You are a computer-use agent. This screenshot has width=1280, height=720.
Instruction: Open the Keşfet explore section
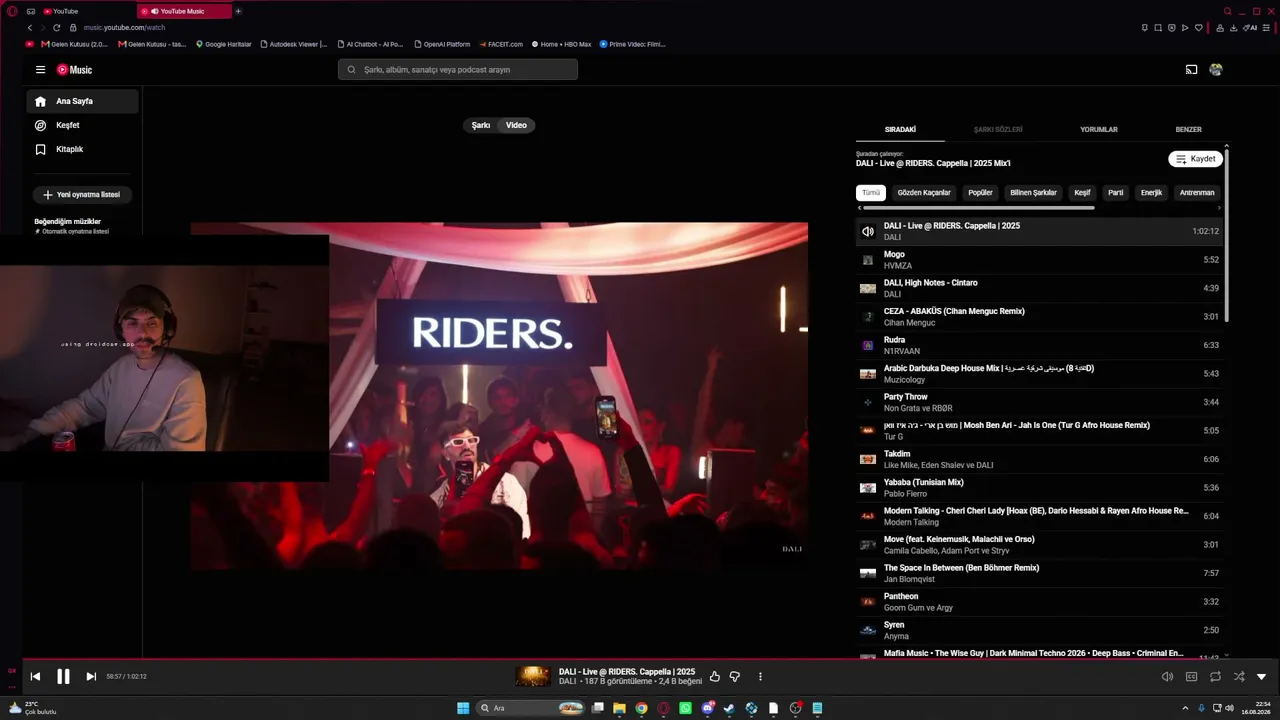click(x=83, y=125)
